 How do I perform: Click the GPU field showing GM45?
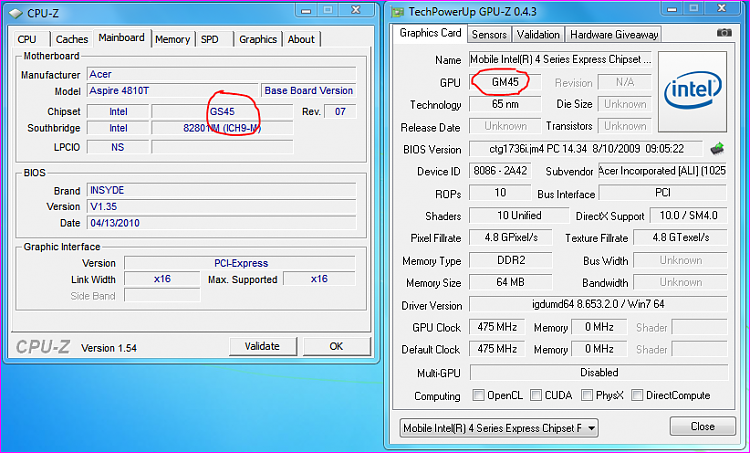pos(505,82)
